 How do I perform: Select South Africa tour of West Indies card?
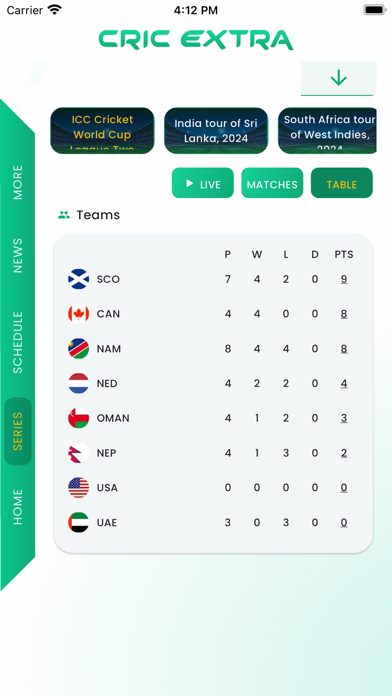click(x=328, y=130)
